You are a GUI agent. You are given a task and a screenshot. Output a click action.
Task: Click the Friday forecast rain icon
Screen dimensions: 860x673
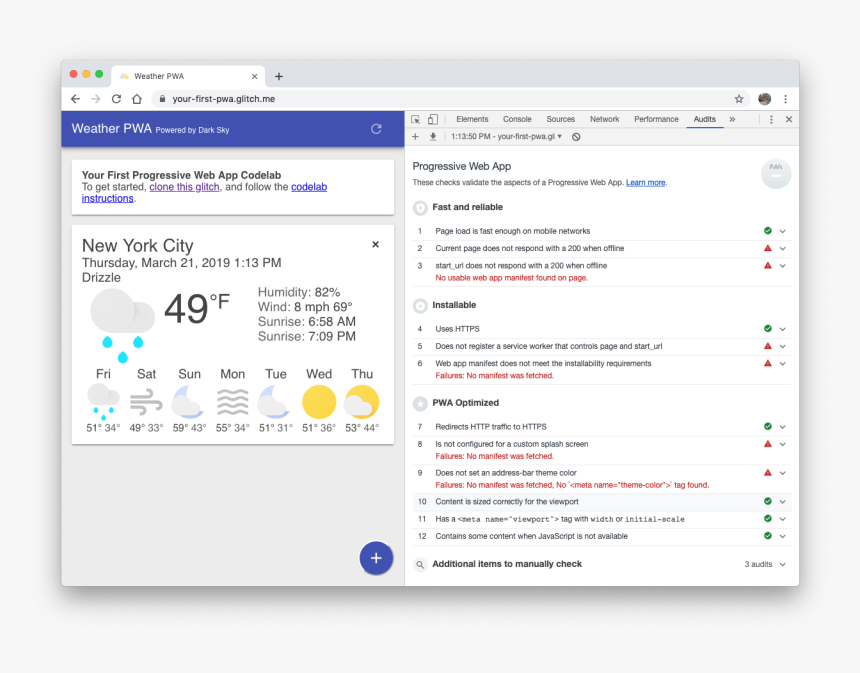[103, 402]
